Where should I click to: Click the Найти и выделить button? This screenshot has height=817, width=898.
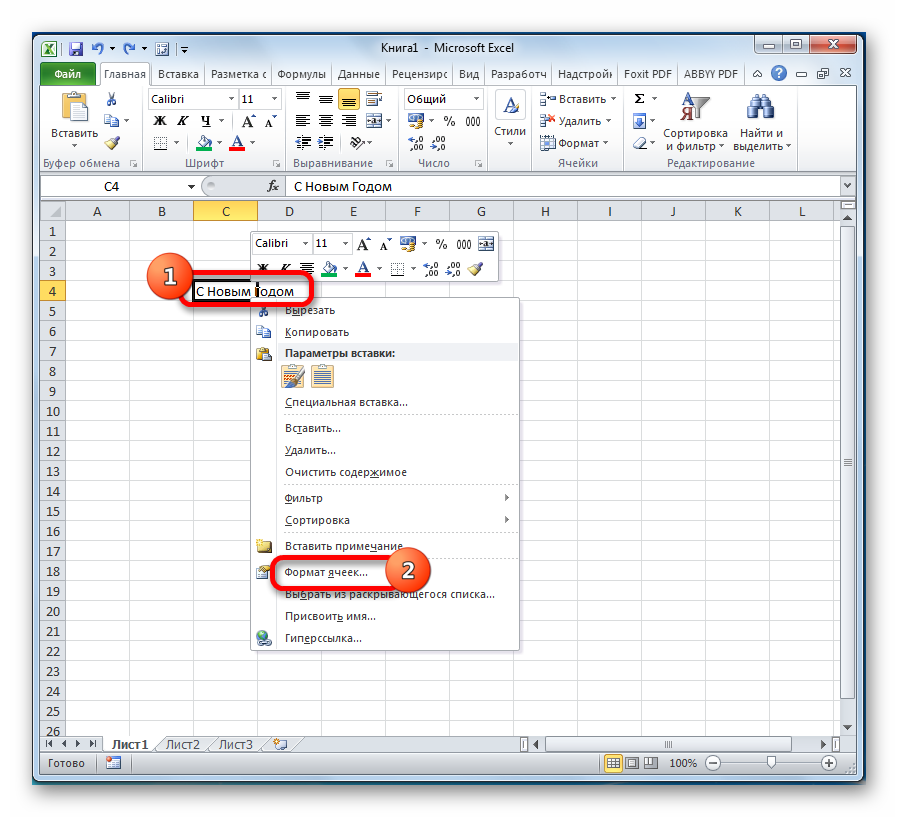click(761, 121)
